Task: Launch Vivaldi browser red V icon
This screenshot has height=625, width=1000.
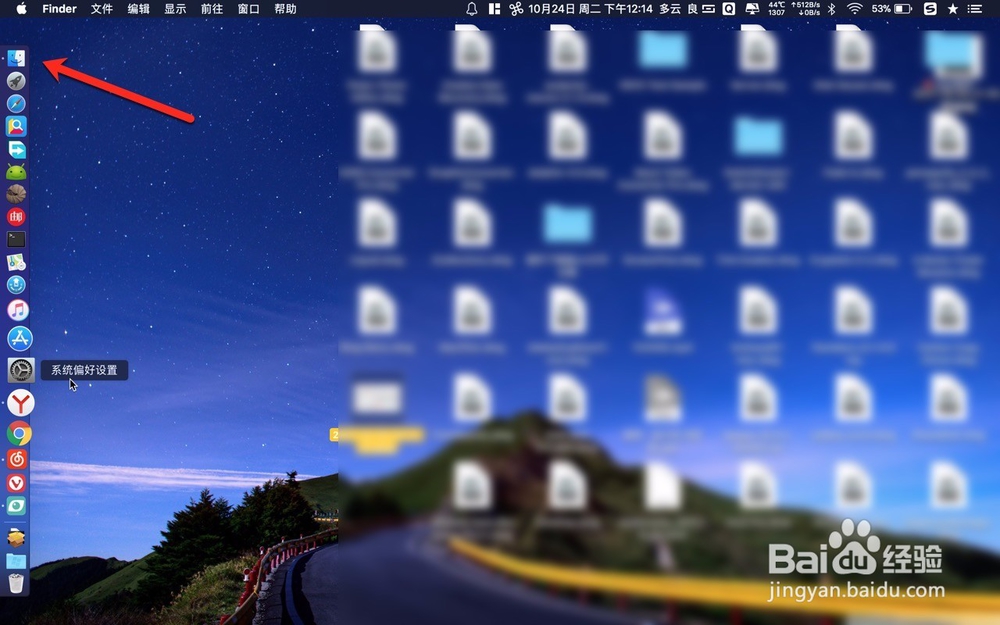Action: (x=16, y=483)
